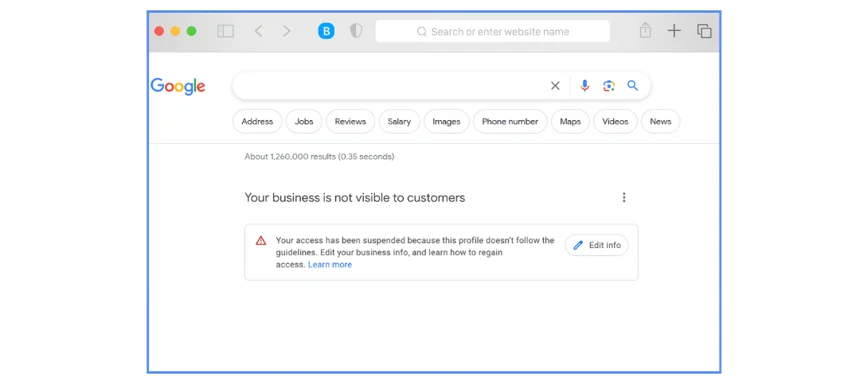Focus the Safari address bar
Image resolution: width=860 pixels, height=384 pixels.
(493, 31)
